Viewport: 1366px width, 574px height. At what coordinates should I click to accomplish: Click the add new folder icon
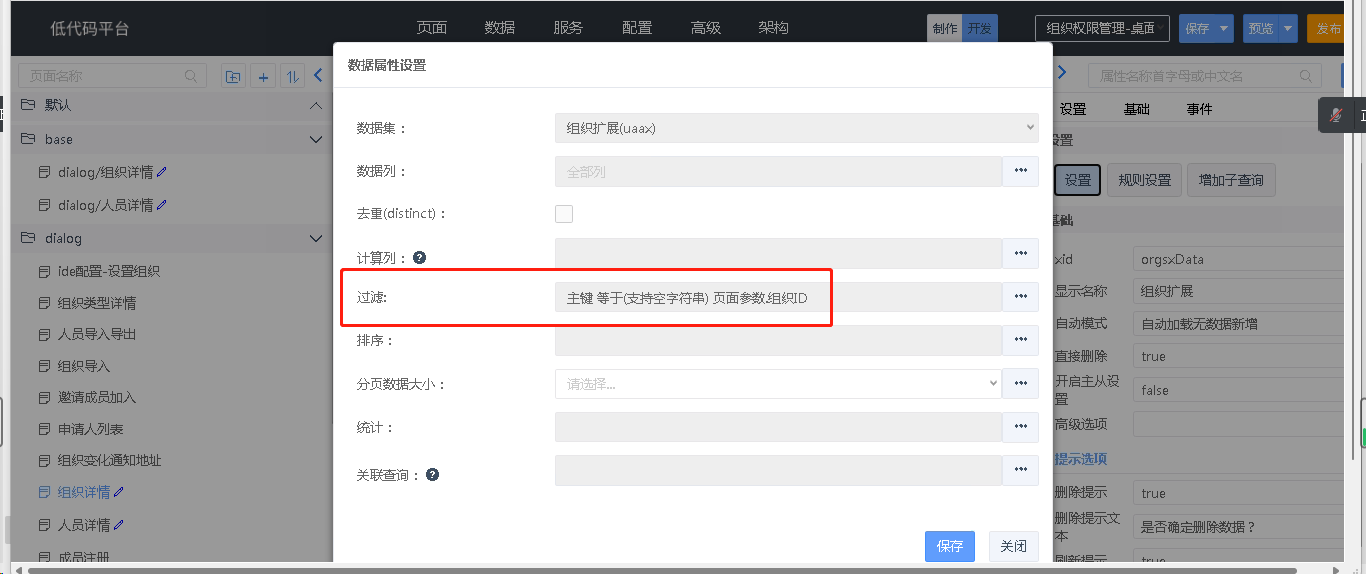point(233,76)
